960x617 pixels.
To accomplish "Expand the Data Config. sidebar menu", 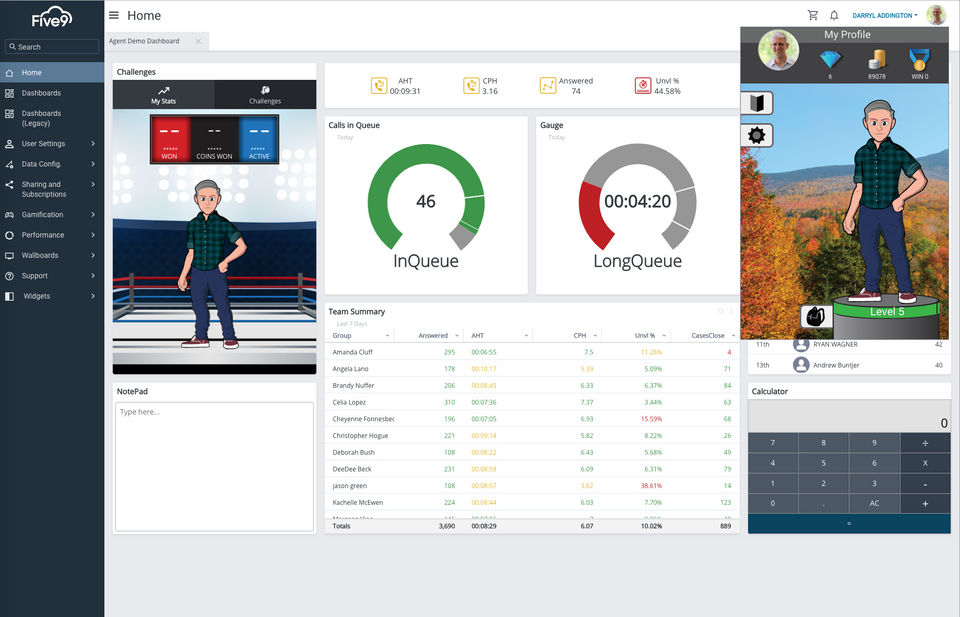I will 52,164.
